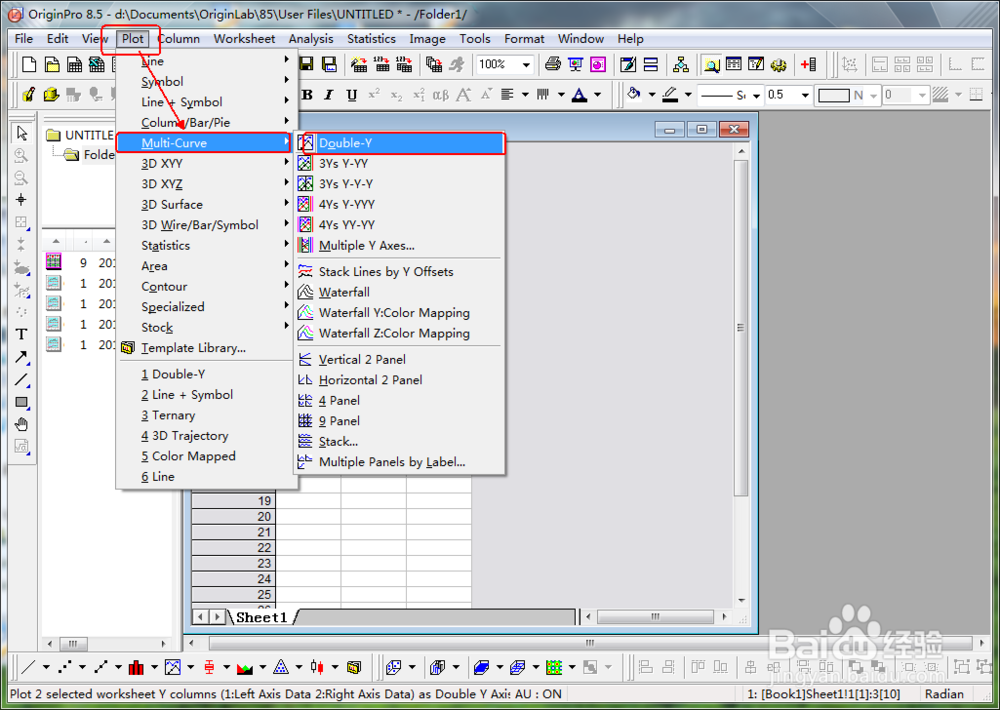
Task: Expand the Column plot dropdown in bottom toolbar
Action: 154,667
